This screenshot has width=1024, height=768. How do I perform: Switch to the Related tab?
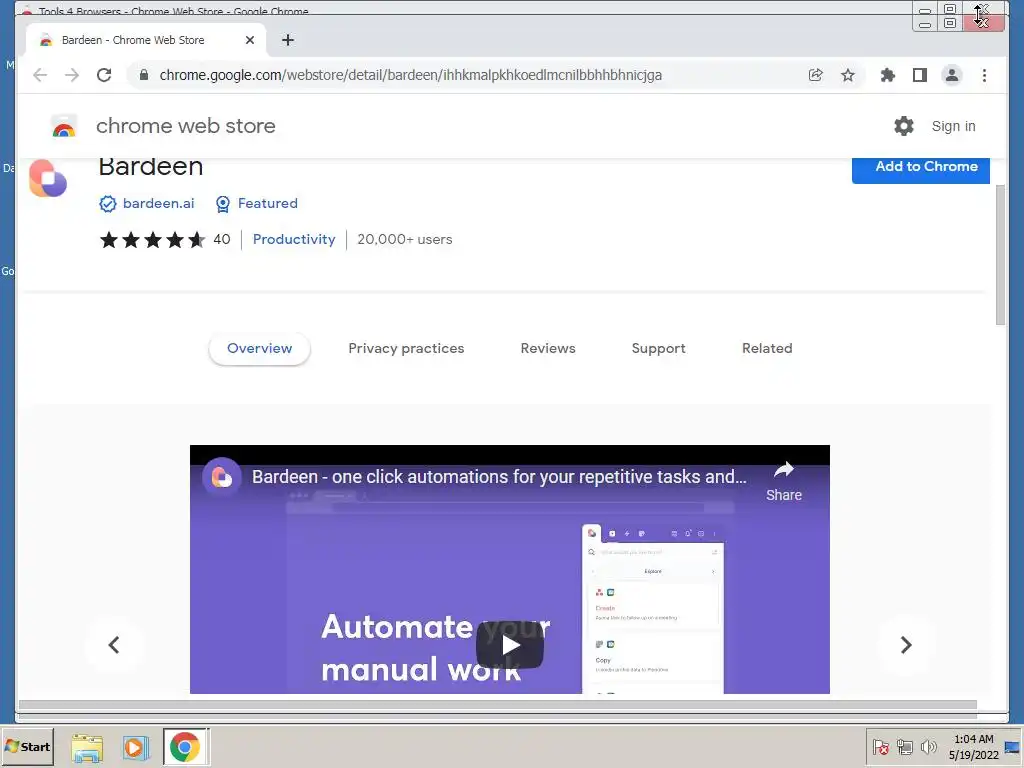[x=767, y=348]
